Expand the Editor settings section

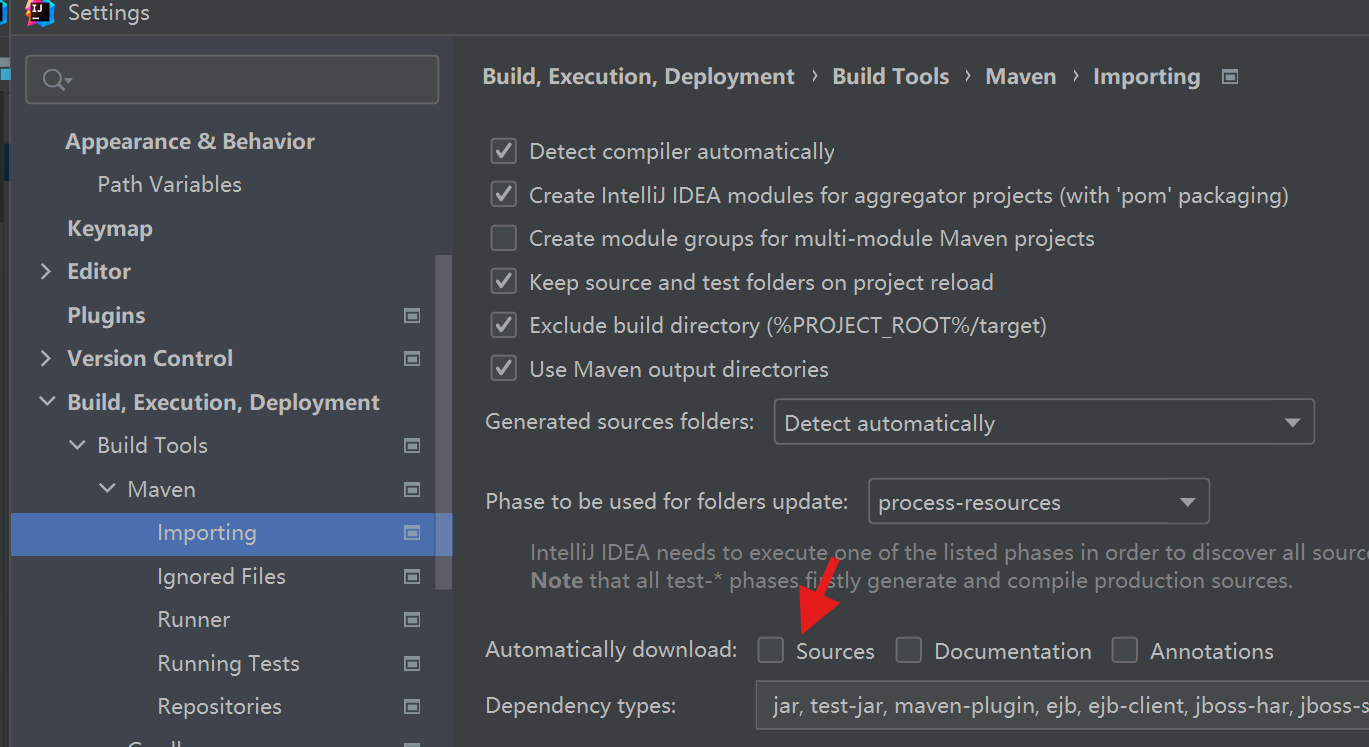tap(46, 271)
